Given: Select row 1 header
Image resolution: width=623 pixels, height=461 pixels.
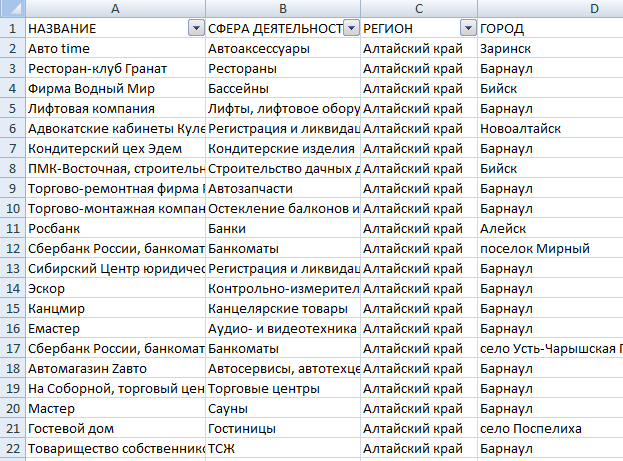Looking at the screenshot, I should click(12, 28).
